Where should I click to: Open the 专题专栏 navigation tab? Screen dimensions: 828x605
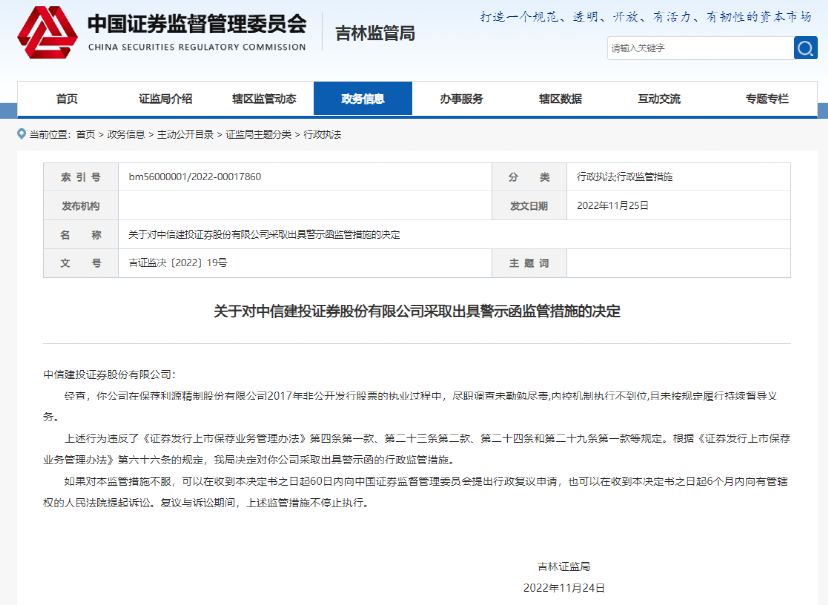(766, 99)
